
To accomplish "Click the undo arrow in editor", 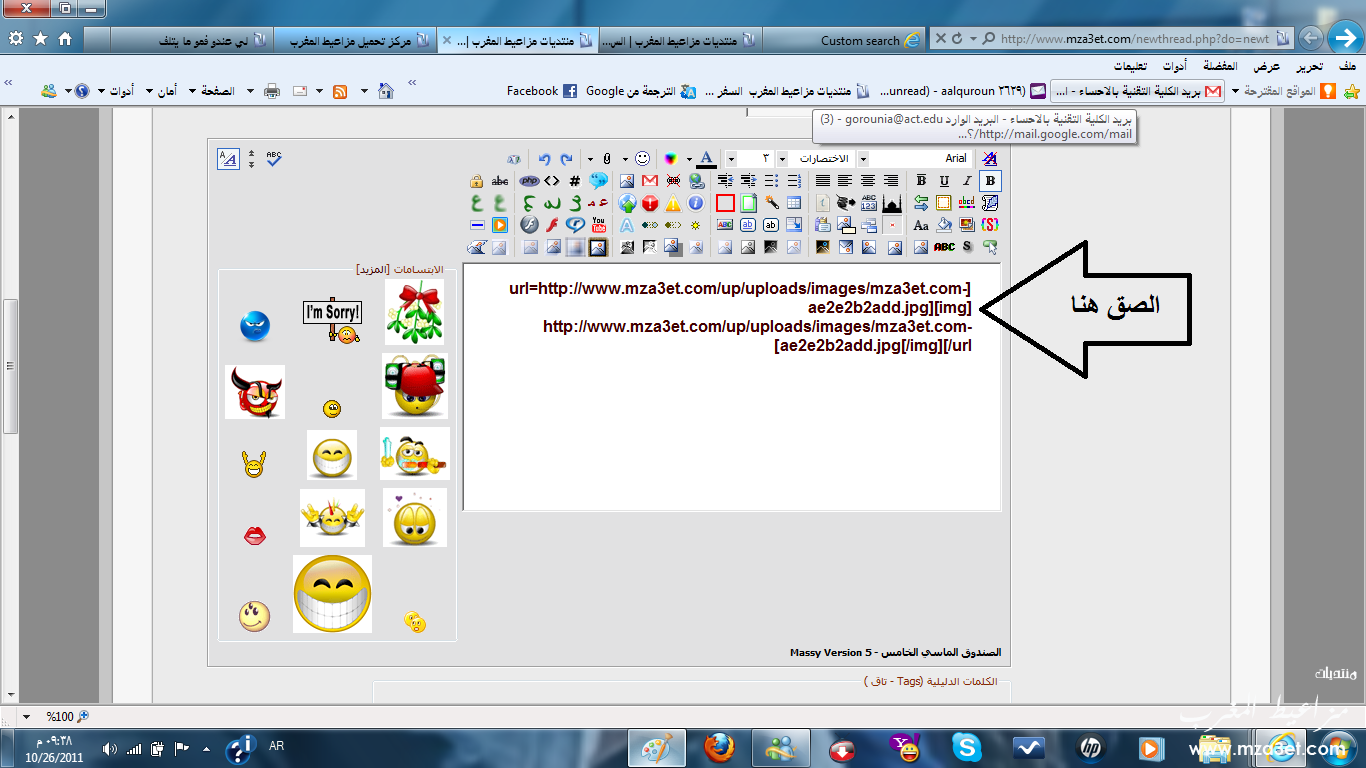I will 544,159.
